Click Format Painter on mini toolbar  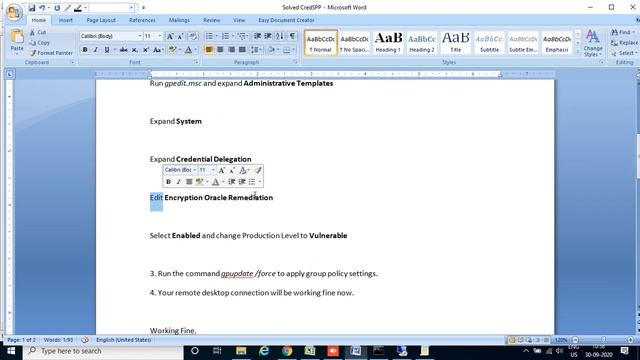coord(258,170)
